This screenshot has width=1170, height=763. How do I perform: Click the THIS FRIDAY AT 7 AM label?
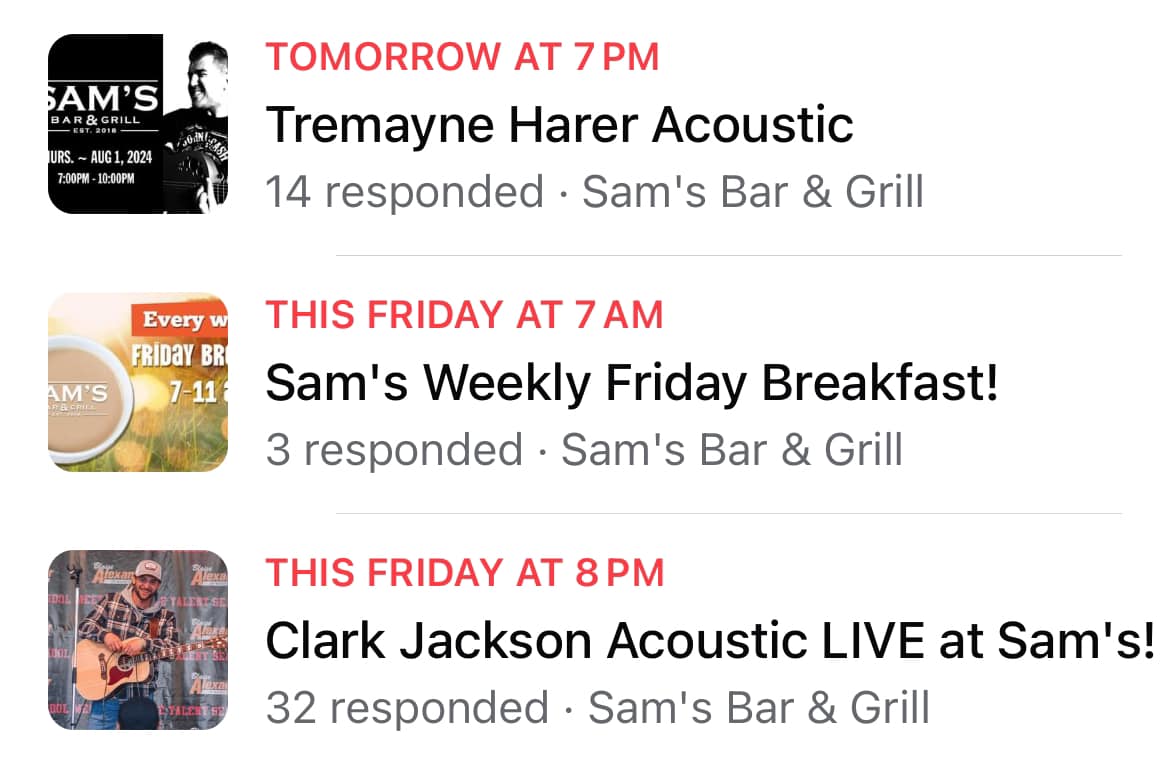pos(464,315)
